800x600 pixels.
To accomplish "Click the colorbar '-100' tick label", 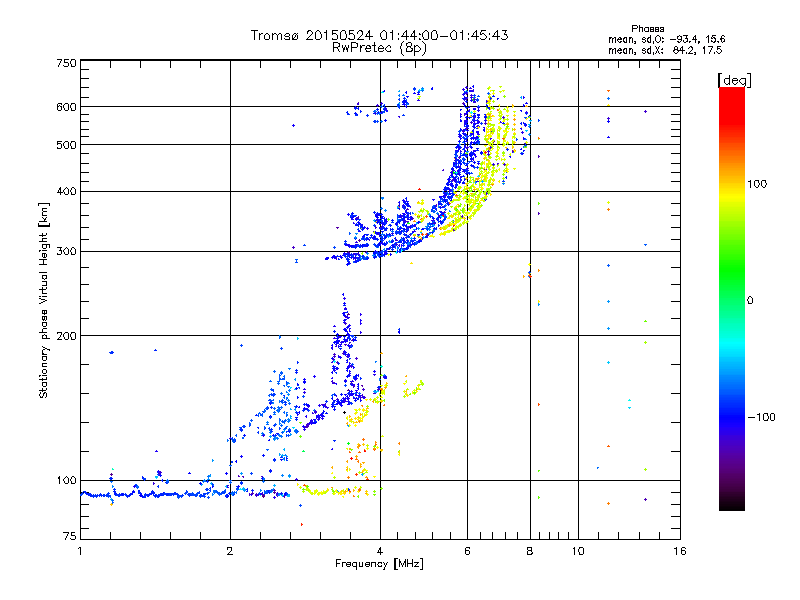I will point(762,417).
